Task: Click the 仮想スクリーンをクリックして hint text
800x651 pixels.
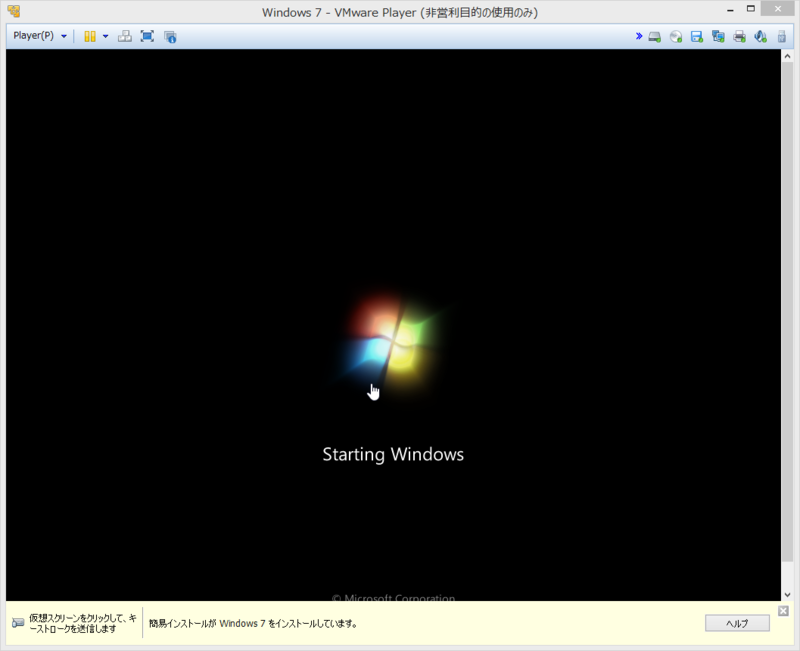Action: (x=83, y=623)
